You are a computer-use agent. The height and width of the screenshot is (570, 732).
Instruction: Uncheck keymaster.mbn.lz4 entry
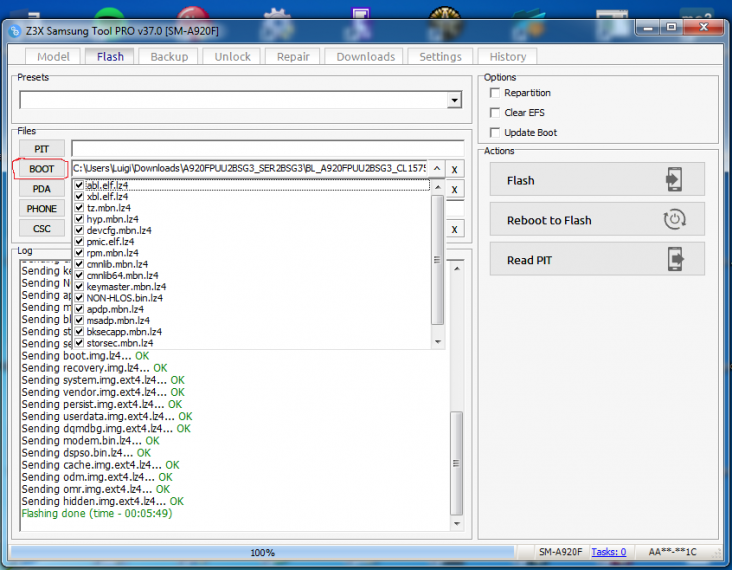[79, 287]
